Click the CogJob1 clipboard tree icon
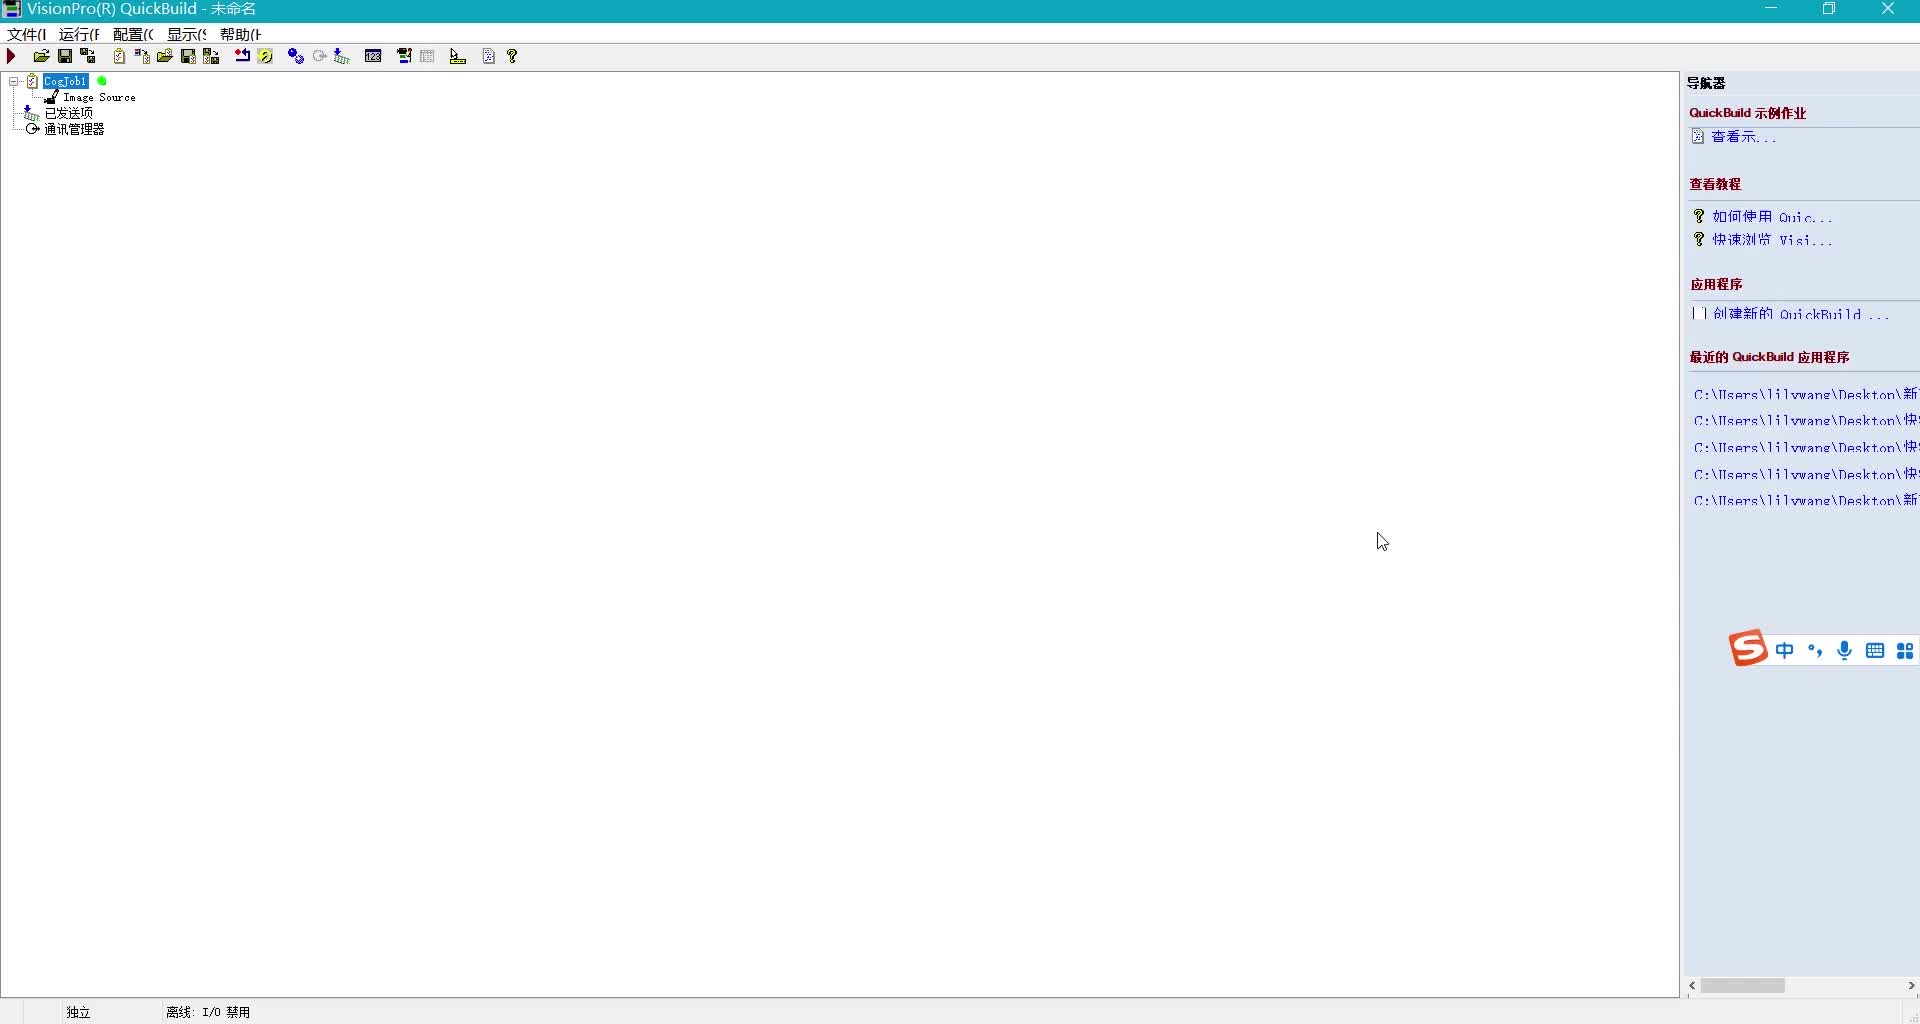 33,82
